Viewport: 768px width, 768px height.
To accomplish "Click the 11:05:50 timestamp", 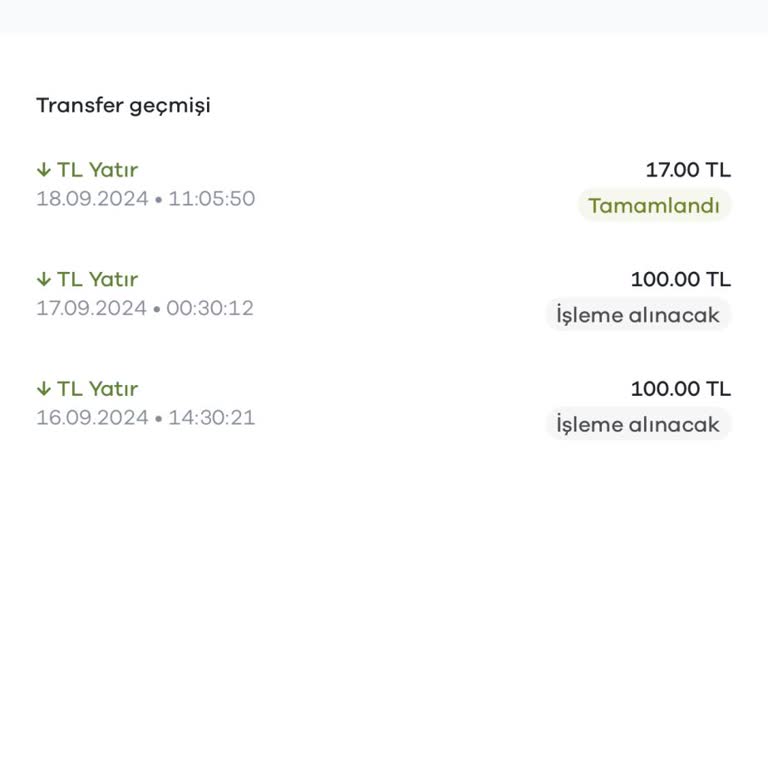I will point(211,198).
